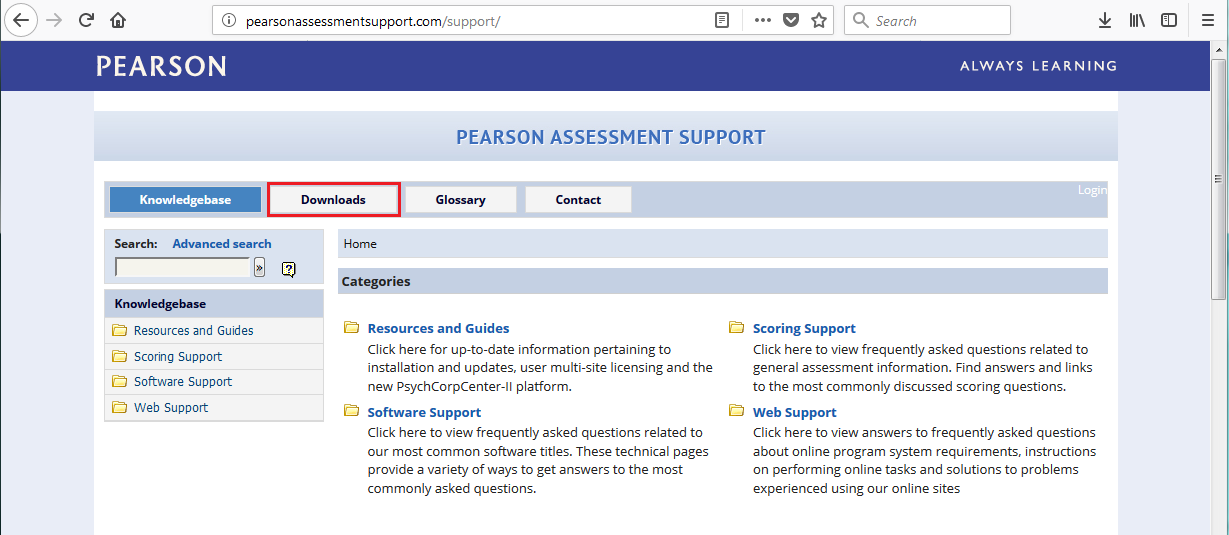Image resolution: width=1229 pixels, height=535 pixels.
Task: Bookmark this page with star icon
Action: coord(819,20)
